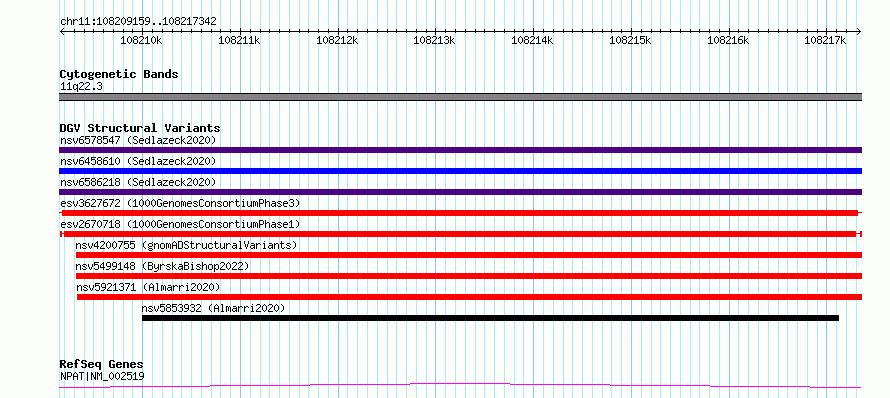
Task: Click the 11q22.3 band label
Action: (x=81, y=87)
